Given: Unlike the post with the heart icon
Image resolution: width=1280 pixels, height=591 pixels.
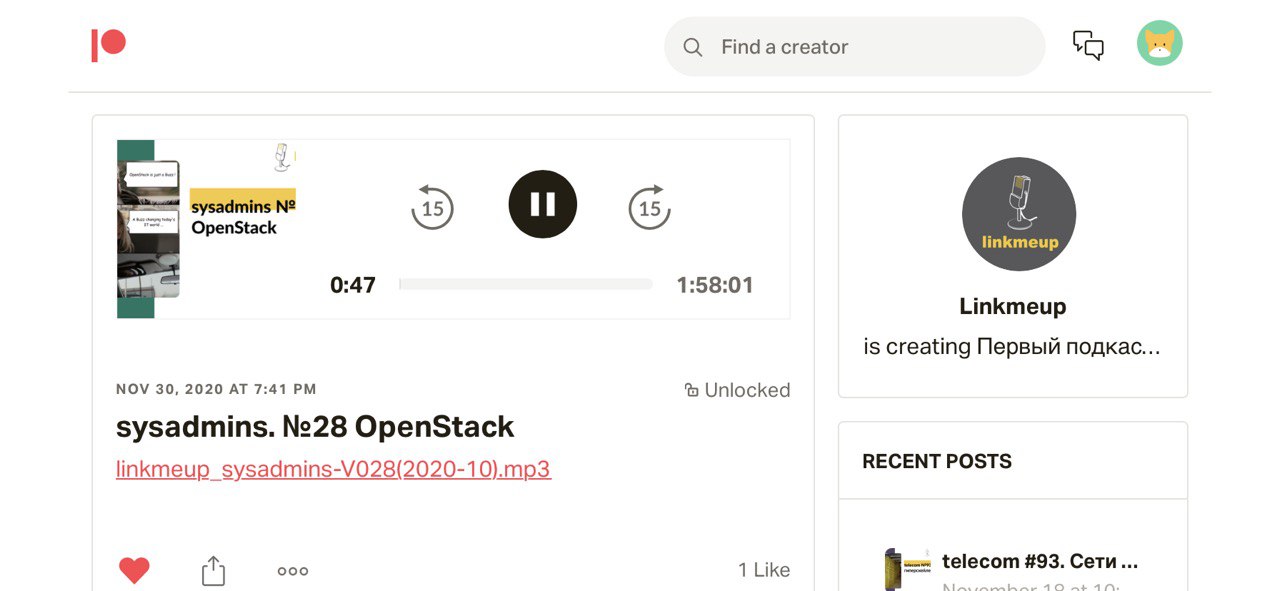Looking at the screenshot, I should 134,570.
